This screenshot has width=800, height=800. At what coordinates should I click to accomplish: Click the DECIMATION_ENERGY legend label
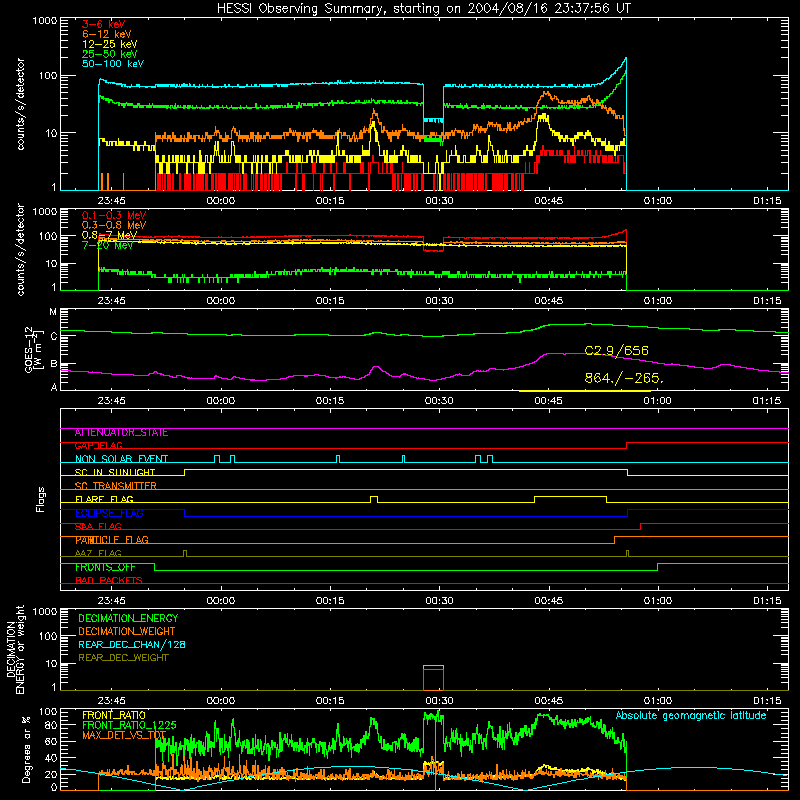point(128,618)
